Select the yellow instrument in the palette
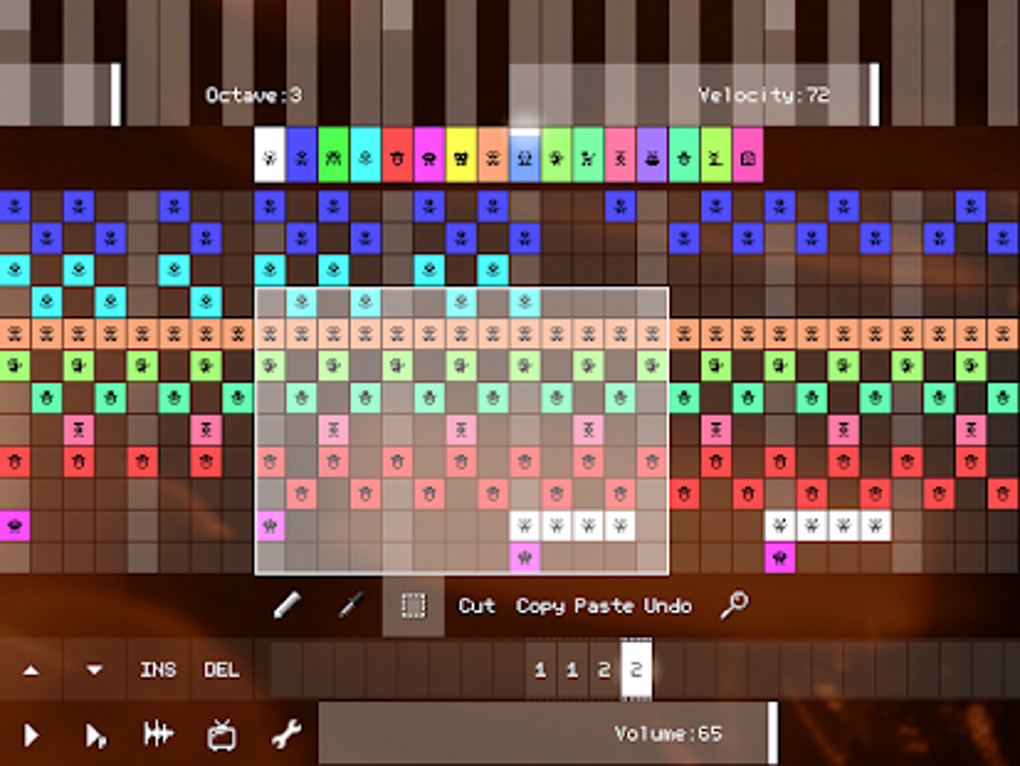This screenshot has width=1020, height=766. (x=464, y=157)
